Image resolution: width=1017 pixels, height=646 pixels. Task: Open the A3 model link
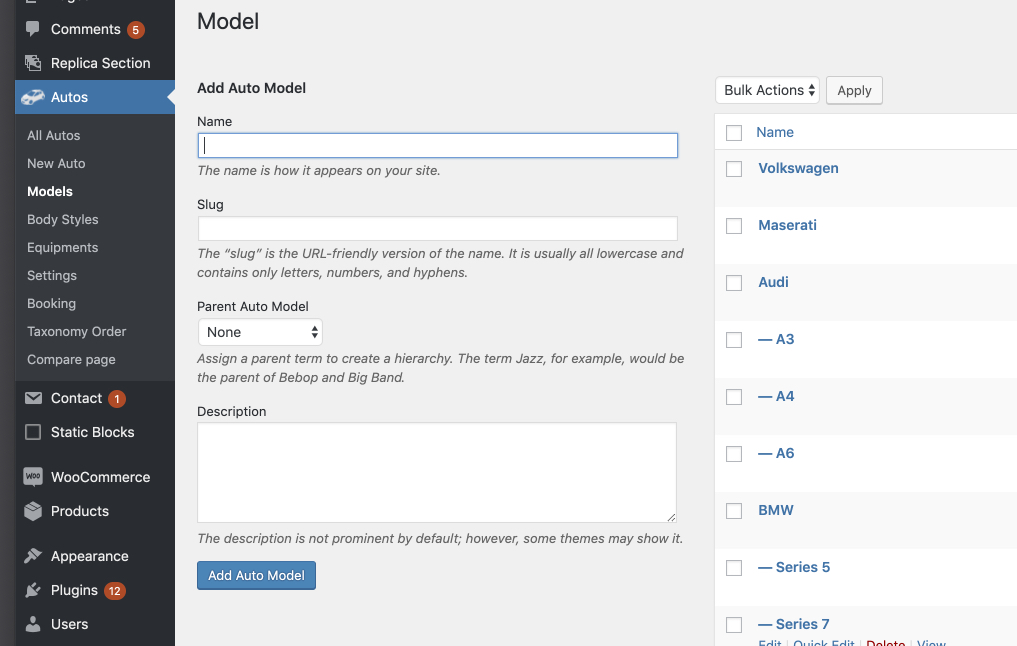(x=776, y=339)
